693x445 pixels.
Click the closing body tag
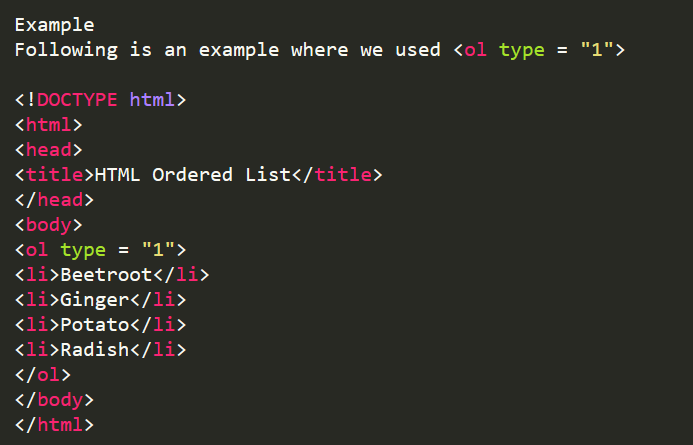click(54, 400)
